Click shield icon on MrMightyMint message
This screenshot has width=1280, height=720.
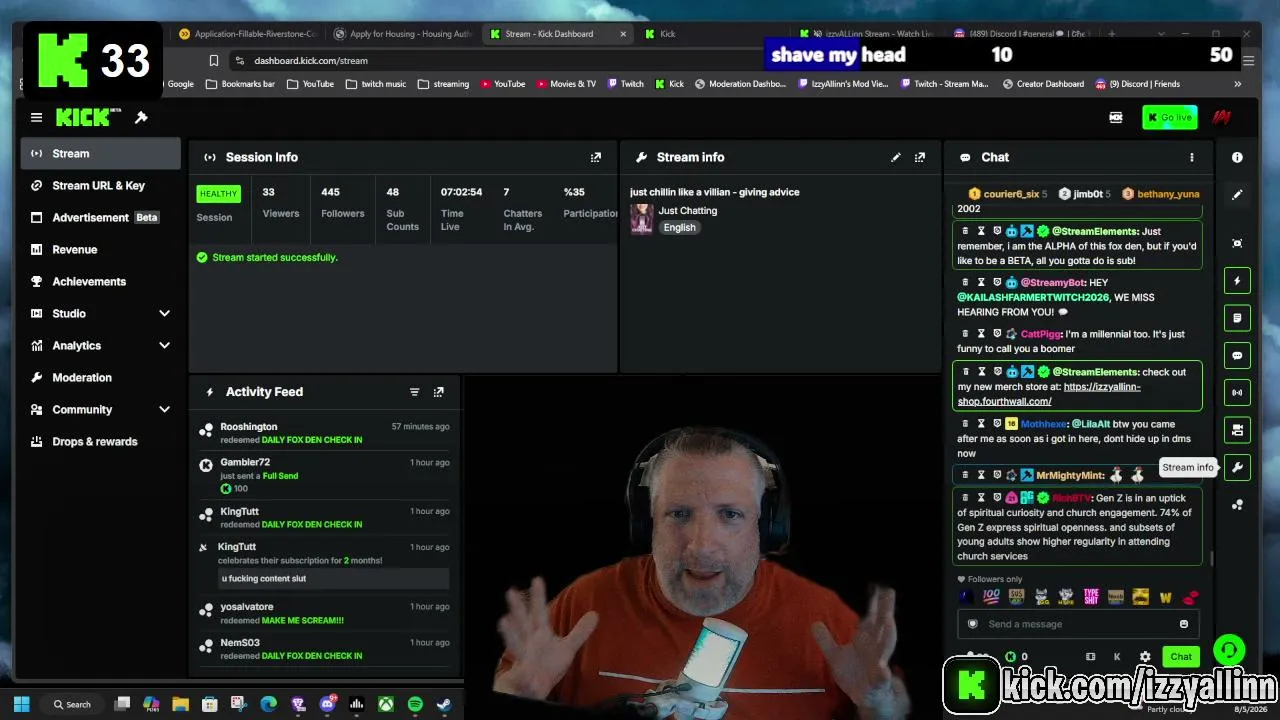tap(997, 475)
